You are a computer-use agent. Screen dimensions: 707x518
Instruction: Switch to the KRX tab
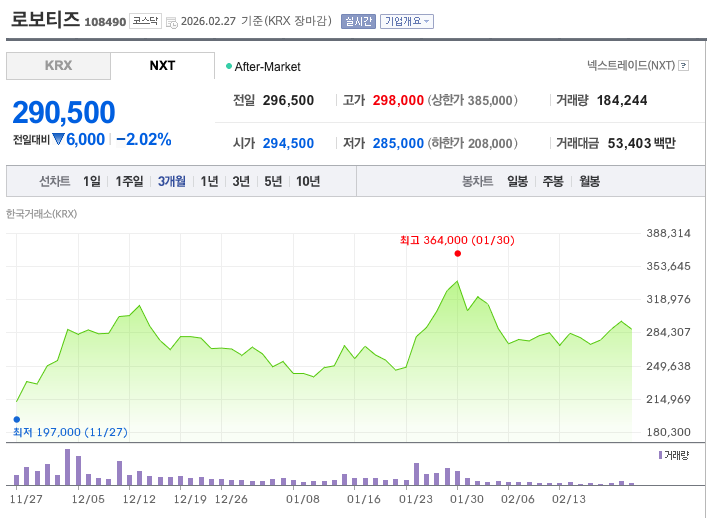(x=59, y=66)
